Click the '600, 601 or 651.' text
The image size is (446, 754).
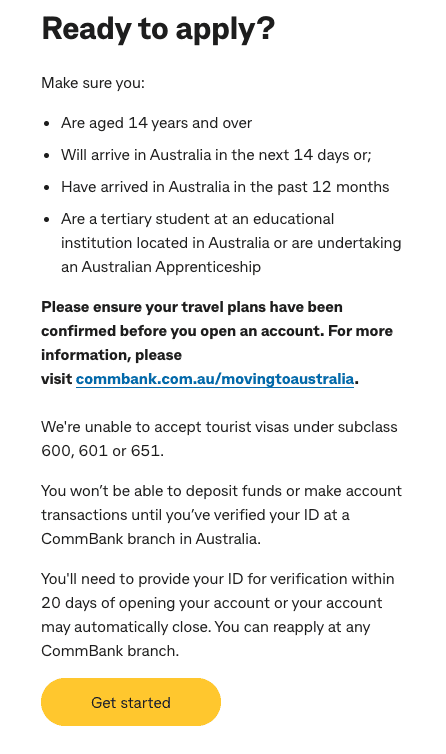coord(102,451)
